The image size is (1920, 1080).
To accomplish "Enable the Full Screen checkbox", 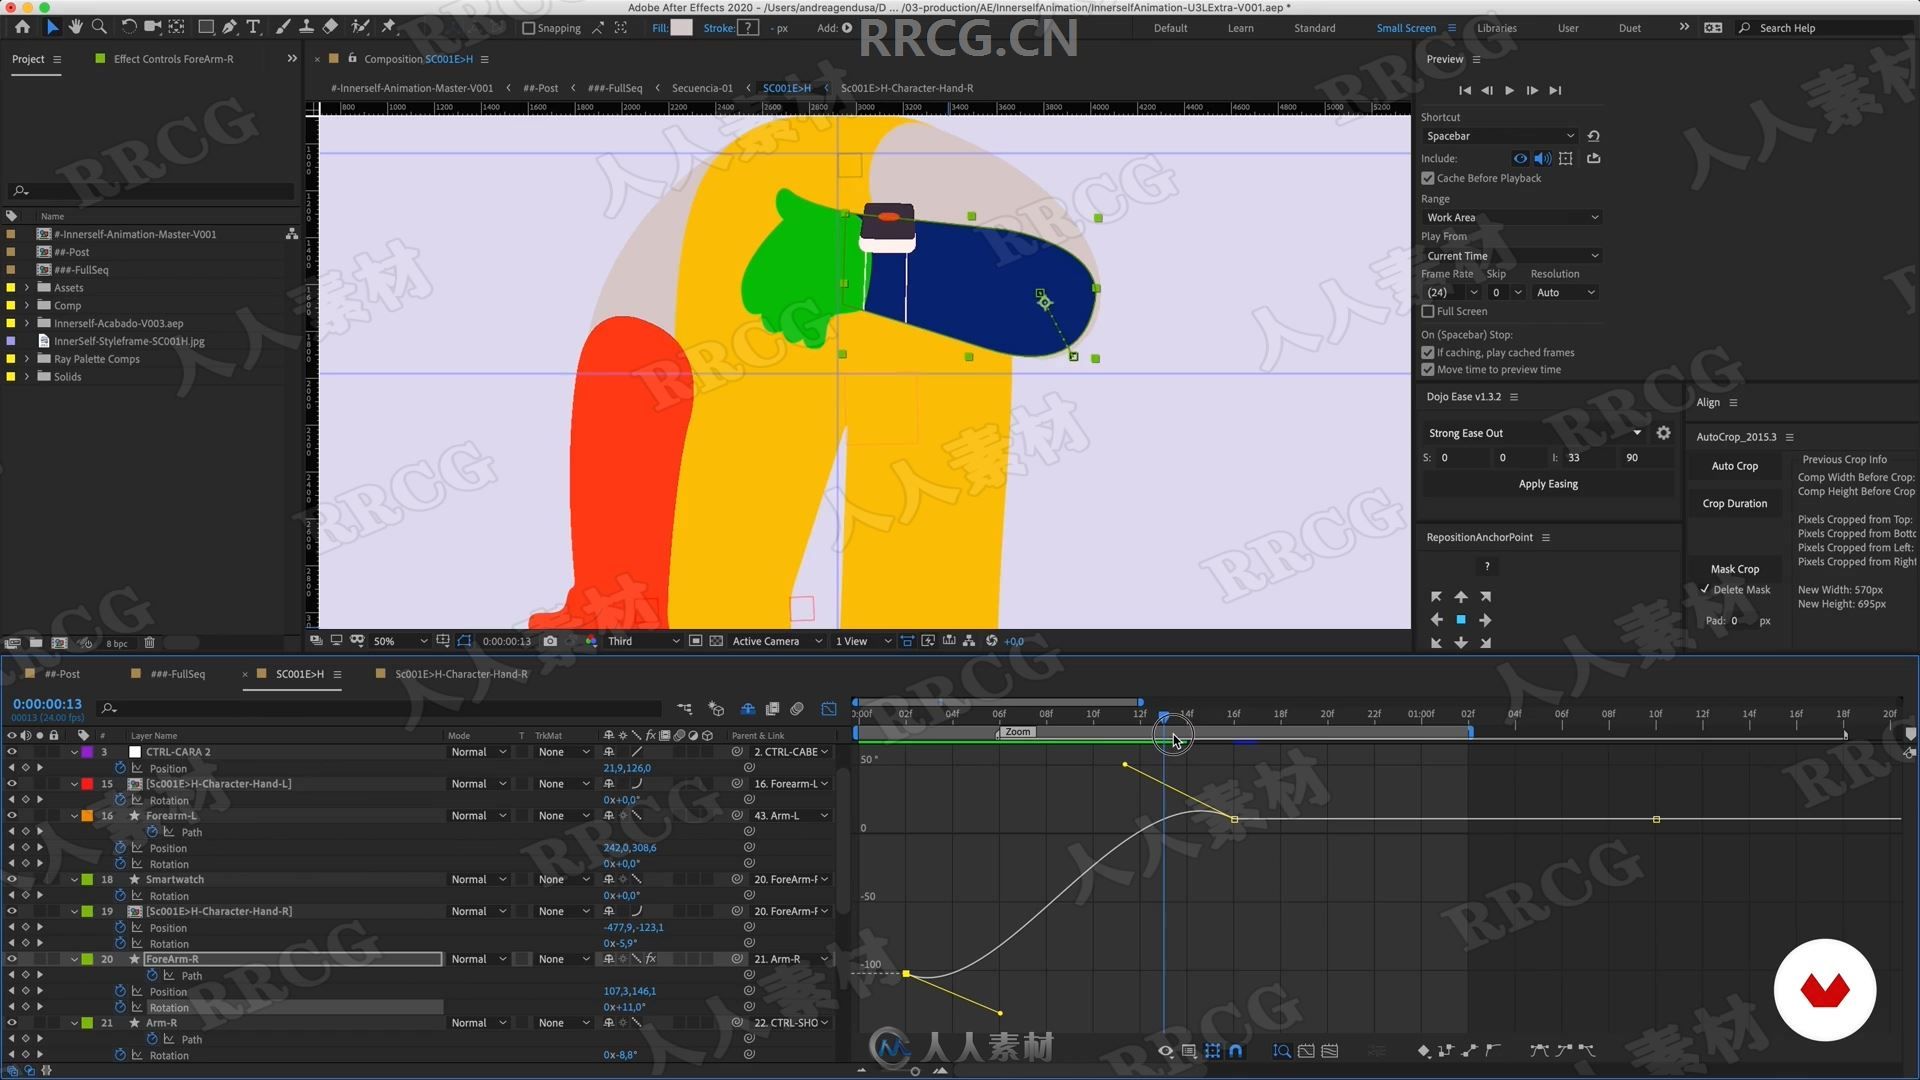I will pyautogui.click(x=1428, y=311).
